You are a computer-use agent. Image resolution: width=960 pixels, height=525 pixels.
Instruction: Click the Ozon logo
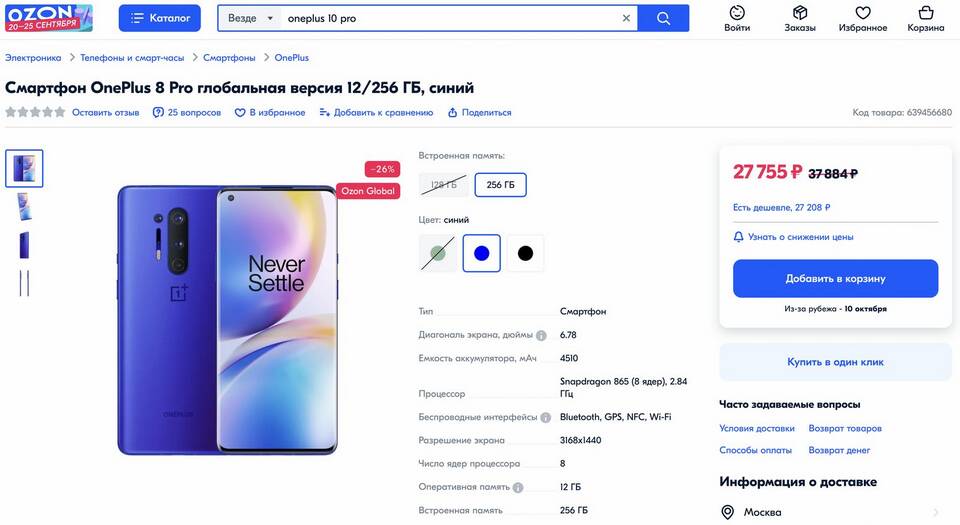coord(49,18)
